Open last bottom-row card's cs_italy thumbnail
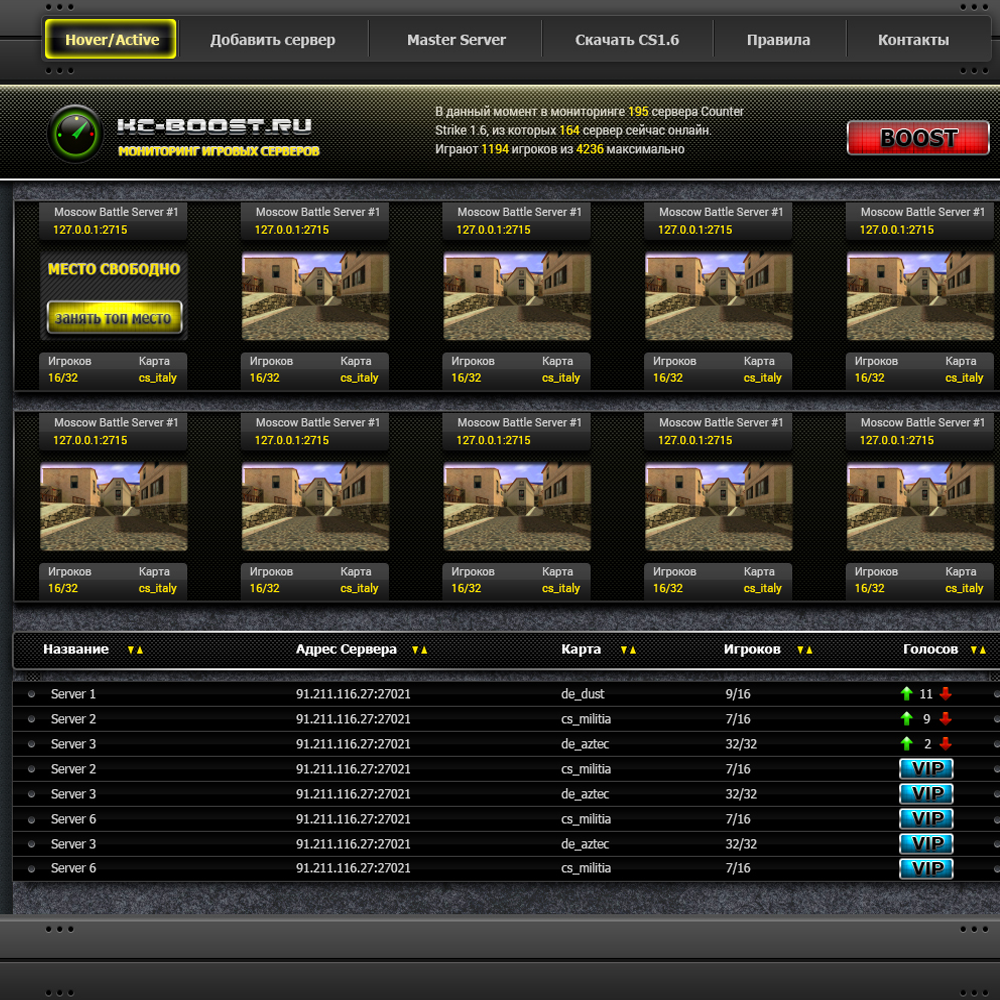 [x=920, y=506]
